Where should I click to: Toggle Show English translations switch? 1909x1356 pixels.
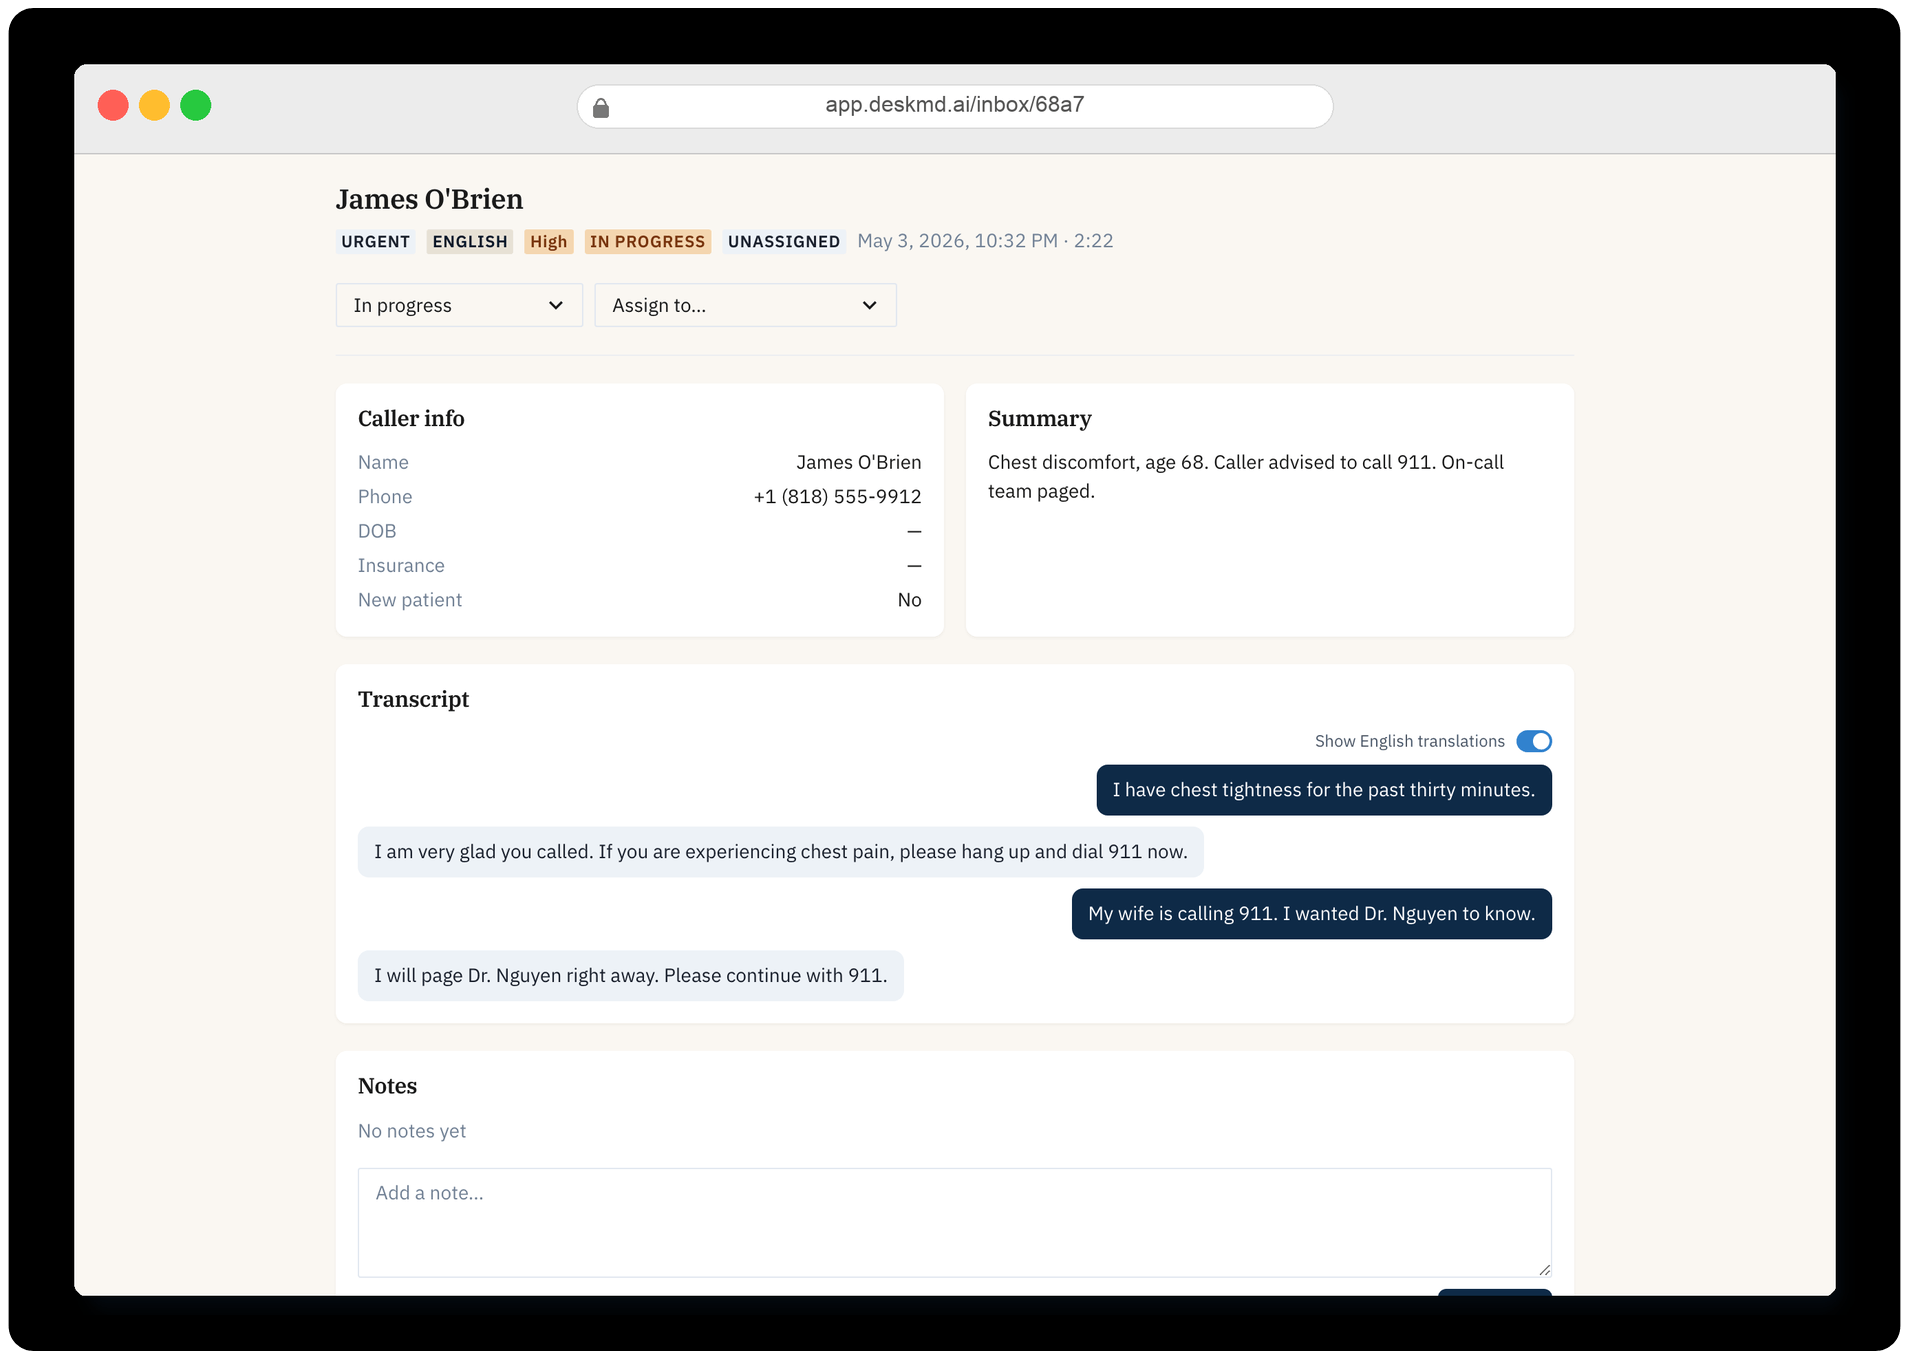[x=1534, y=741]
